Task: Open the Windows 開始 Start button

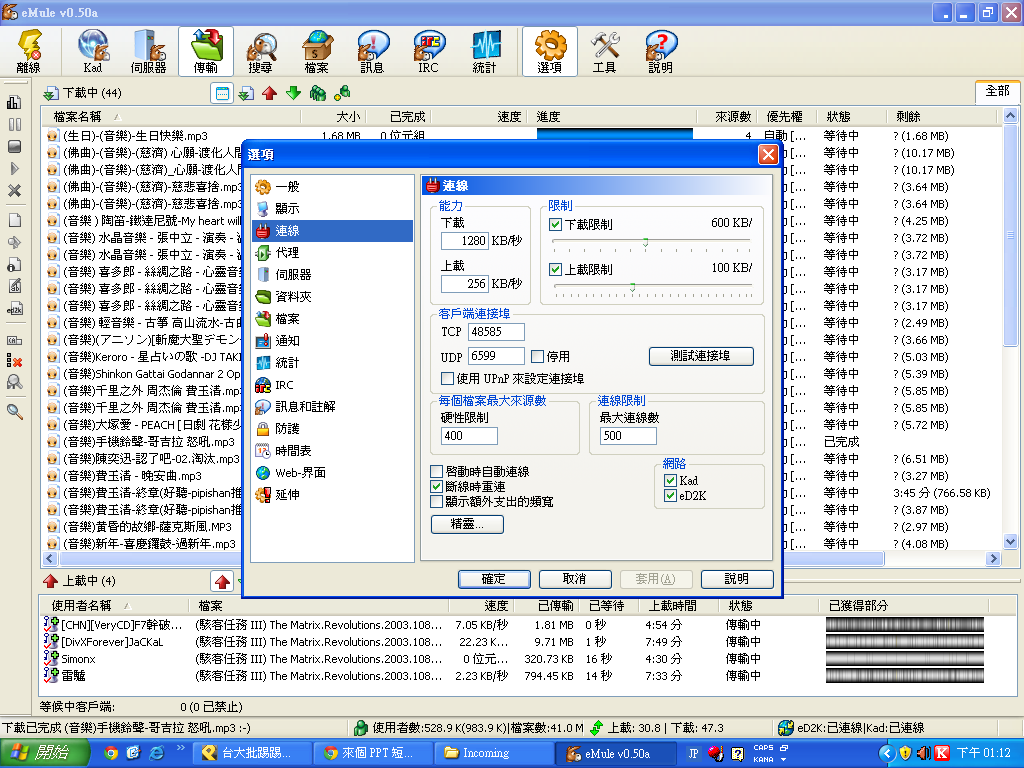Action: [37, 752]
